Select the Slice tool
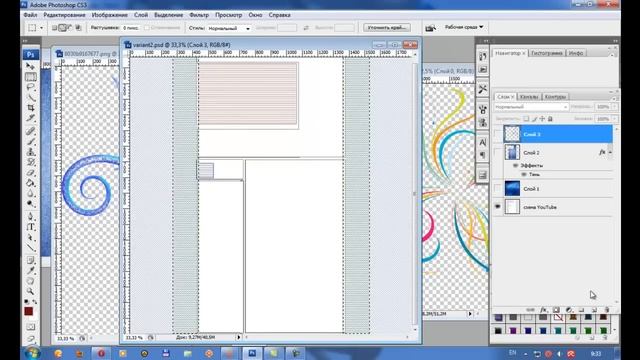 click(31, 118)
